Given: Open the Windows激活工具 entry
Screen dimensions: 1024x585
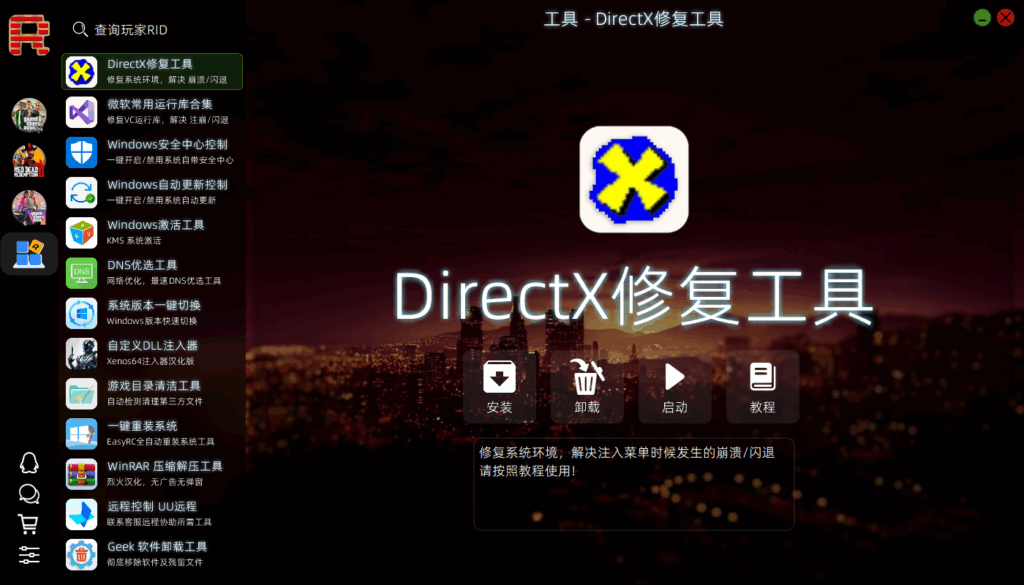Looking at the screenshot, I should pyautogui.click(x=152, y=232).
